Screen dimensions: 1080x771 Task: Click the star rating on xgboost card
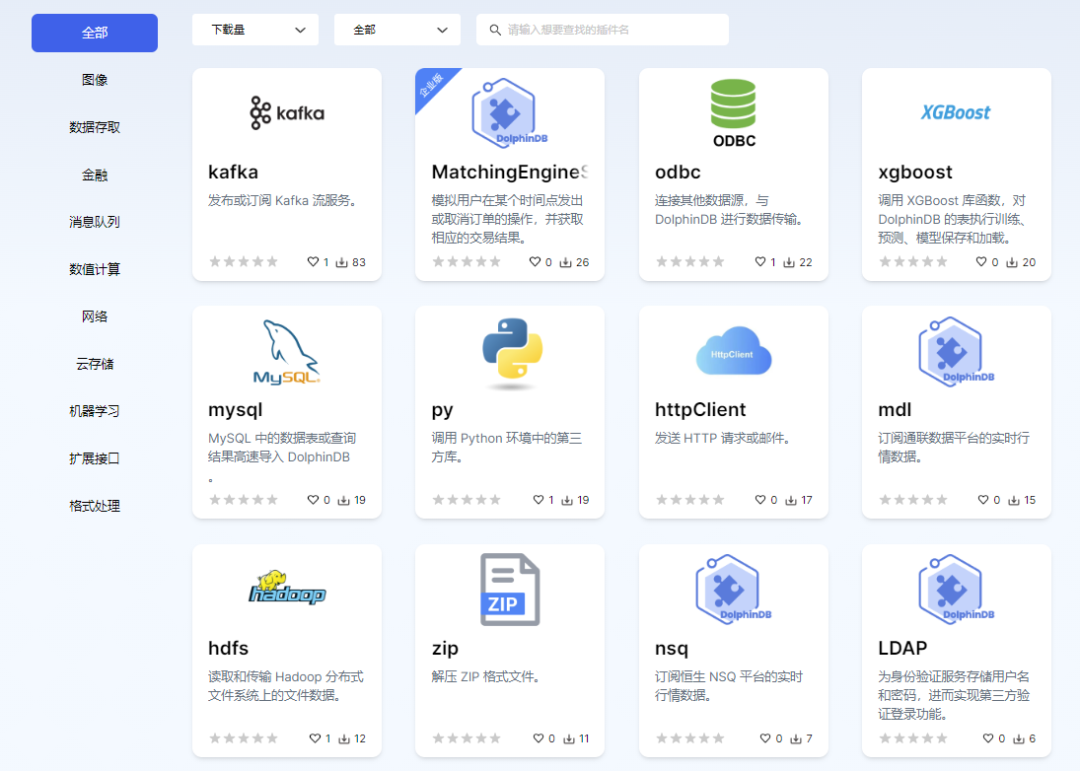pyautogui.click(x=913, y=262)
